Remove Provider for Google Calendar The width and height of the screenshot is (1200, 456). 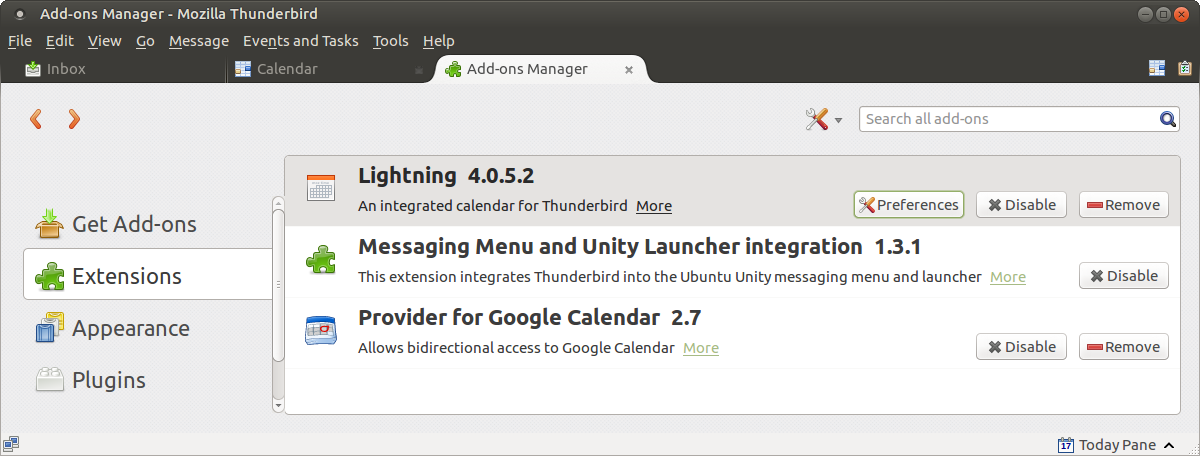(1123, 347)
